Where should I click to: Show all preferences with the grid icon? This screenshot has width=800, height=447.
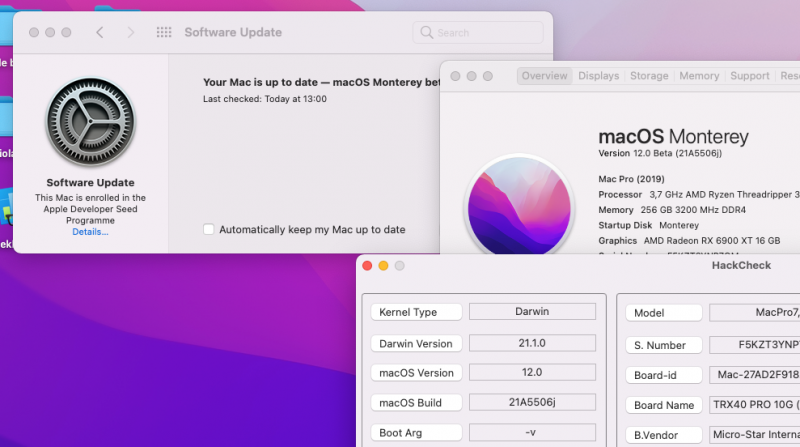pos(164,33)
